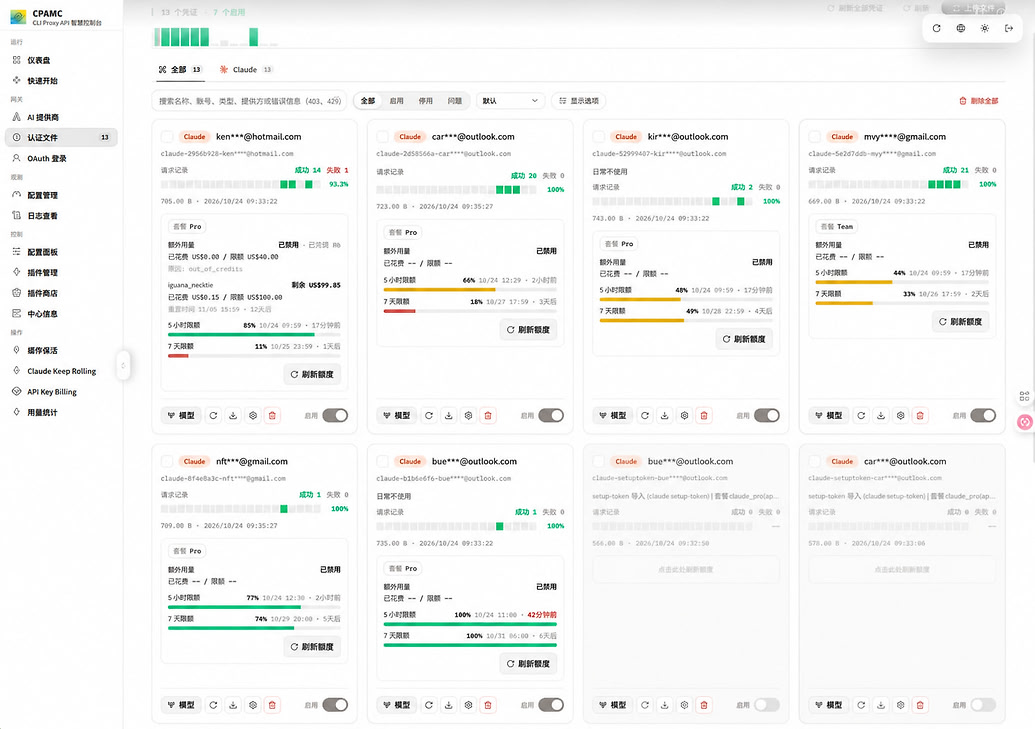Image resolution: width=1035 pixels, height=729 pixels.
Task: Download the nft***@gmail.com credential file
Action: 233,705
